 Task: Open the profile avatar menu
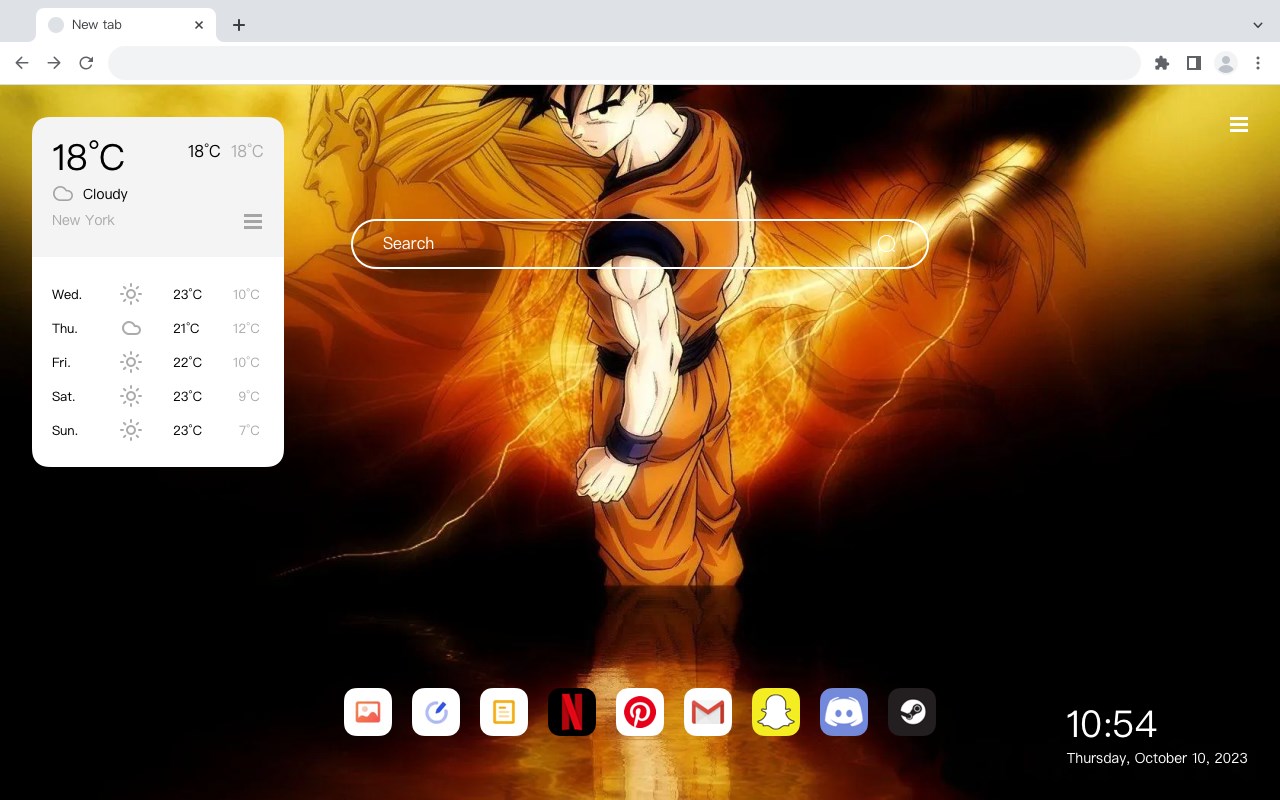[1226, 63]
